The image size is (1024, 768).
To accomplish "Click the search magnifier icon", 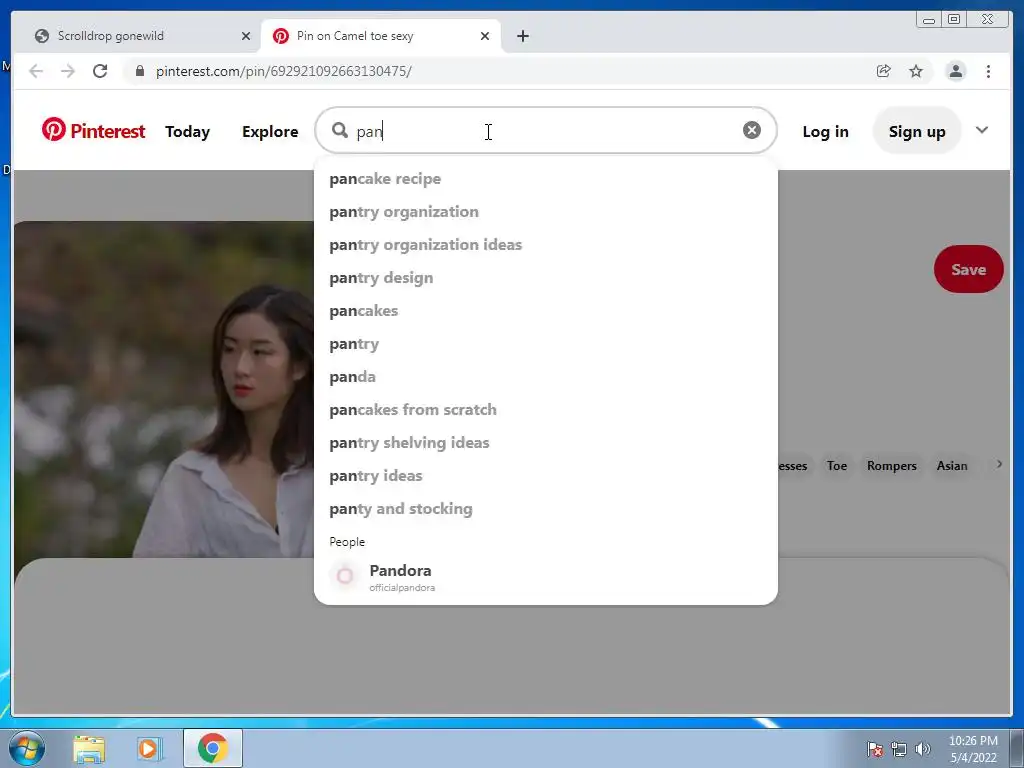I will click(x=340, y=131).
